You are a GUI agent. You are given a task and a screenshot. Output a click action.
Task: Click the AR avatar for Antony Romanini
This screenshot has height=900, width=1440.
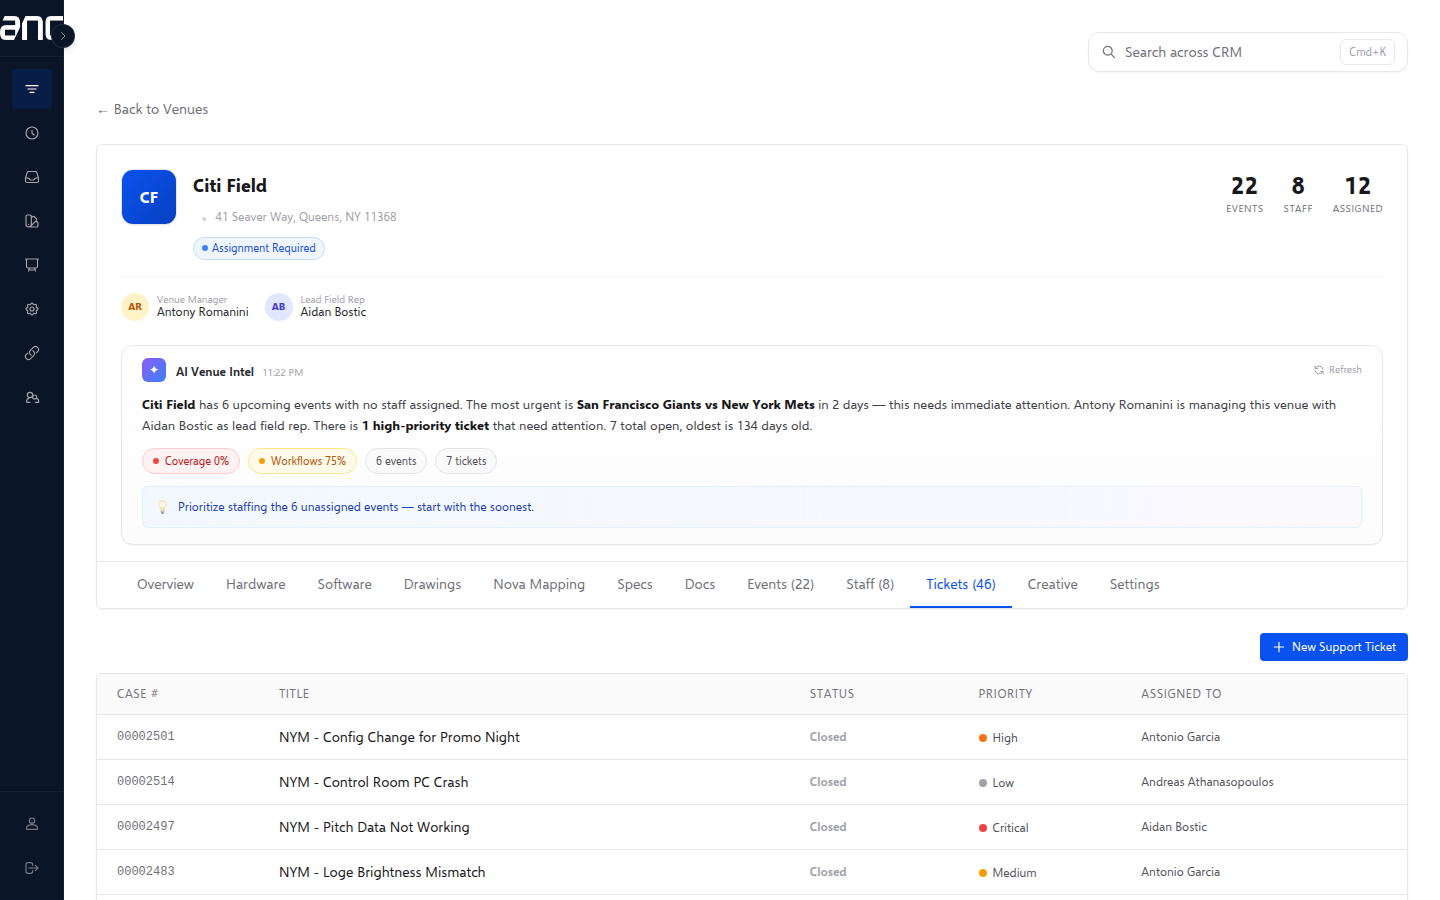135,307
